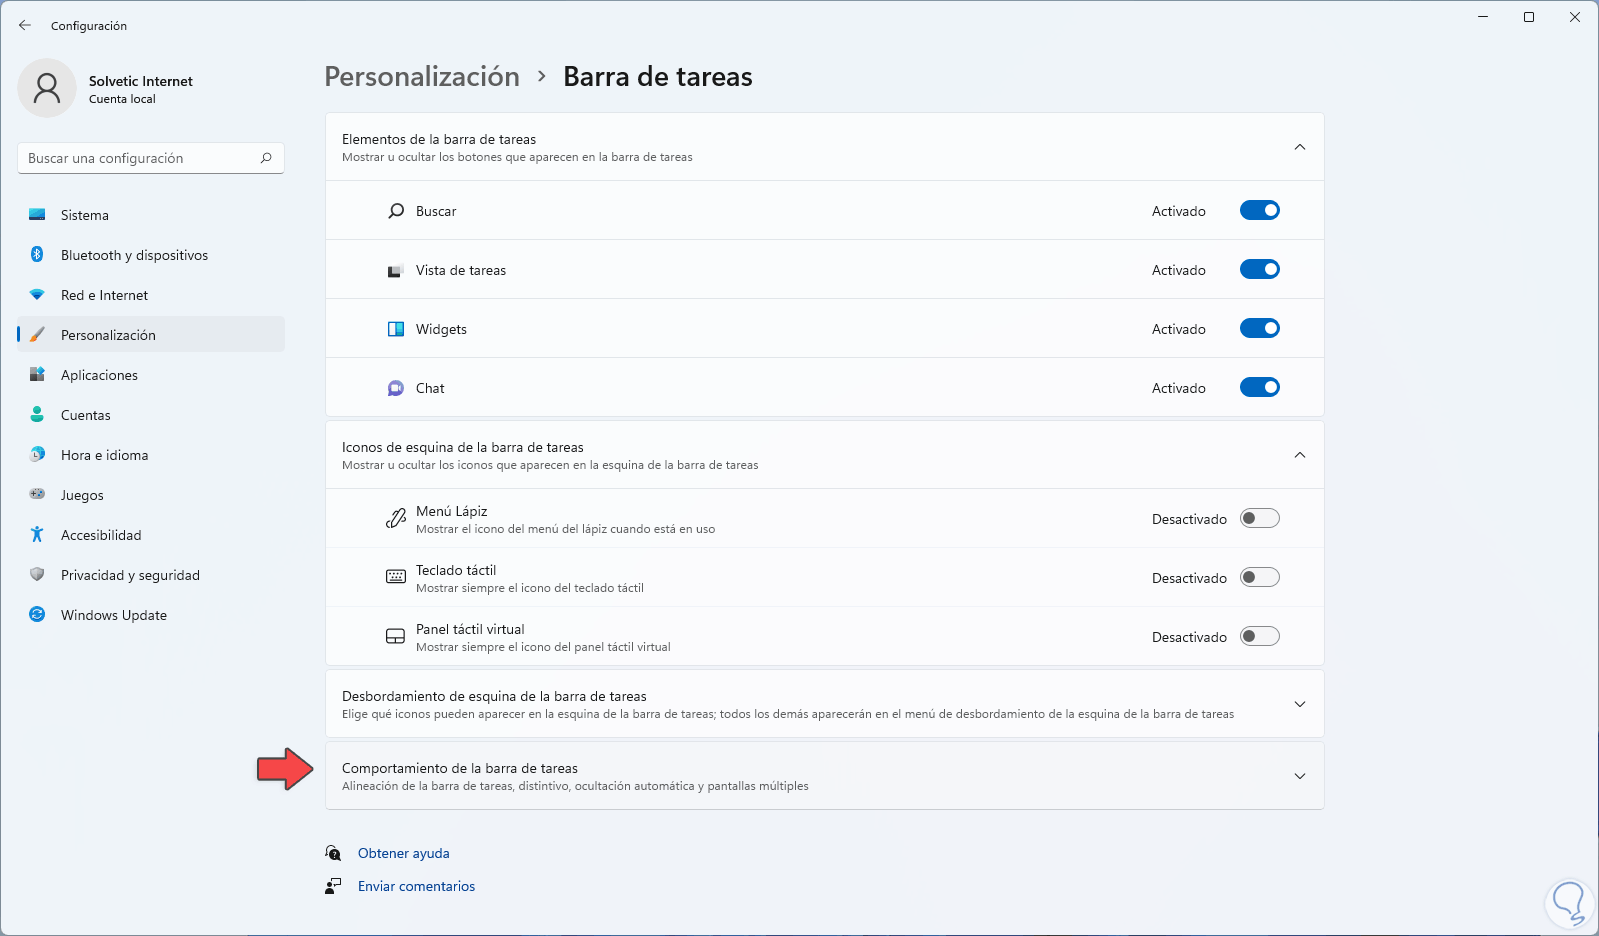Disable the Chat taskbar toggle
This screenshot has height=936, width=1599.
click(1259, 388)
